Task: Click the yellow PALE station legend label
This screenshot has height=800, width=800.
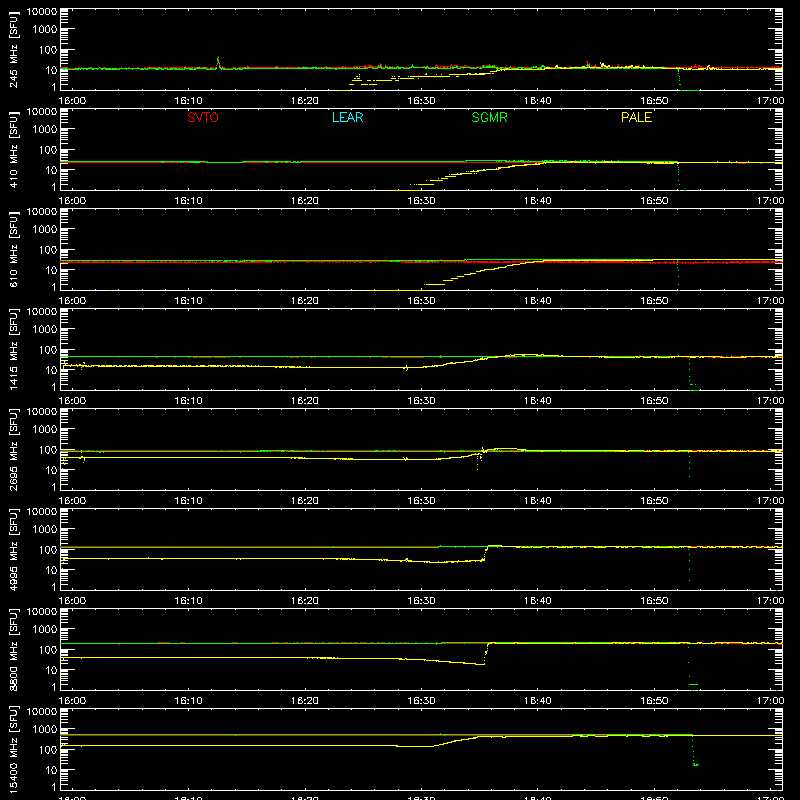Action: (x=636, y=117)
